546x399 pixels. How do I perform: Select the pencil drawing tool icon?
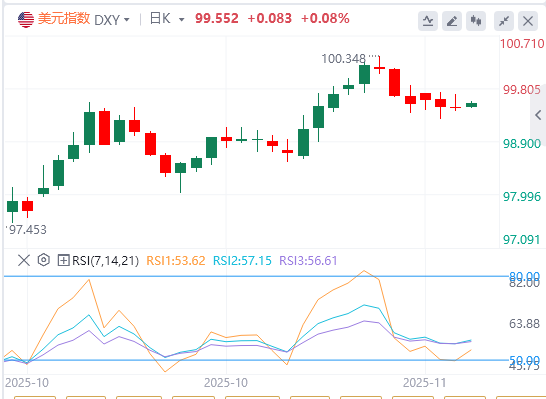click(452, 21)
